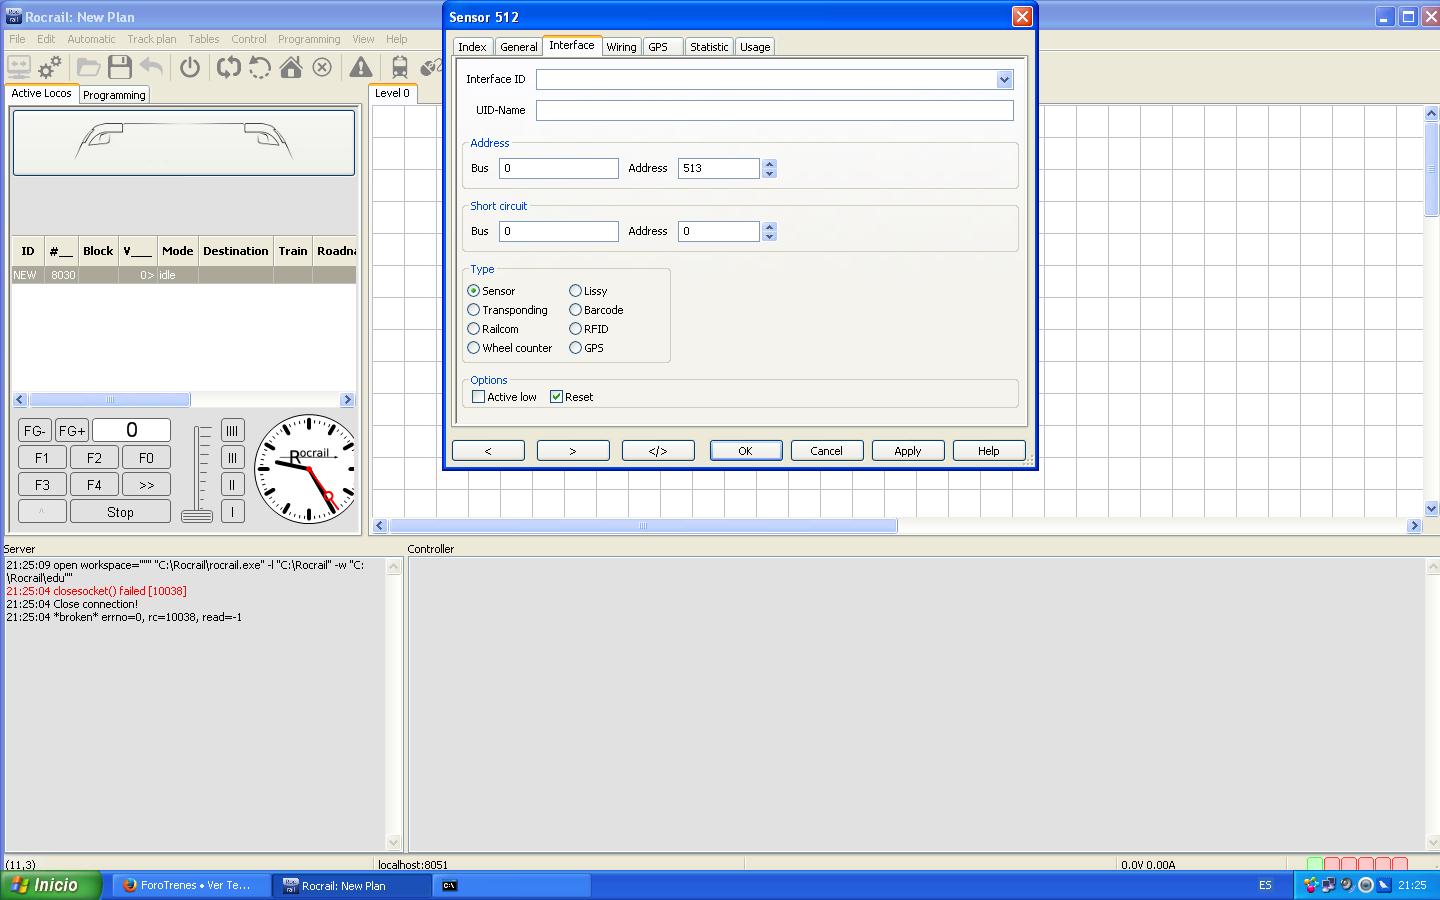
Task: Click the Stop button in the loco panel
Action: click(120, 512)
